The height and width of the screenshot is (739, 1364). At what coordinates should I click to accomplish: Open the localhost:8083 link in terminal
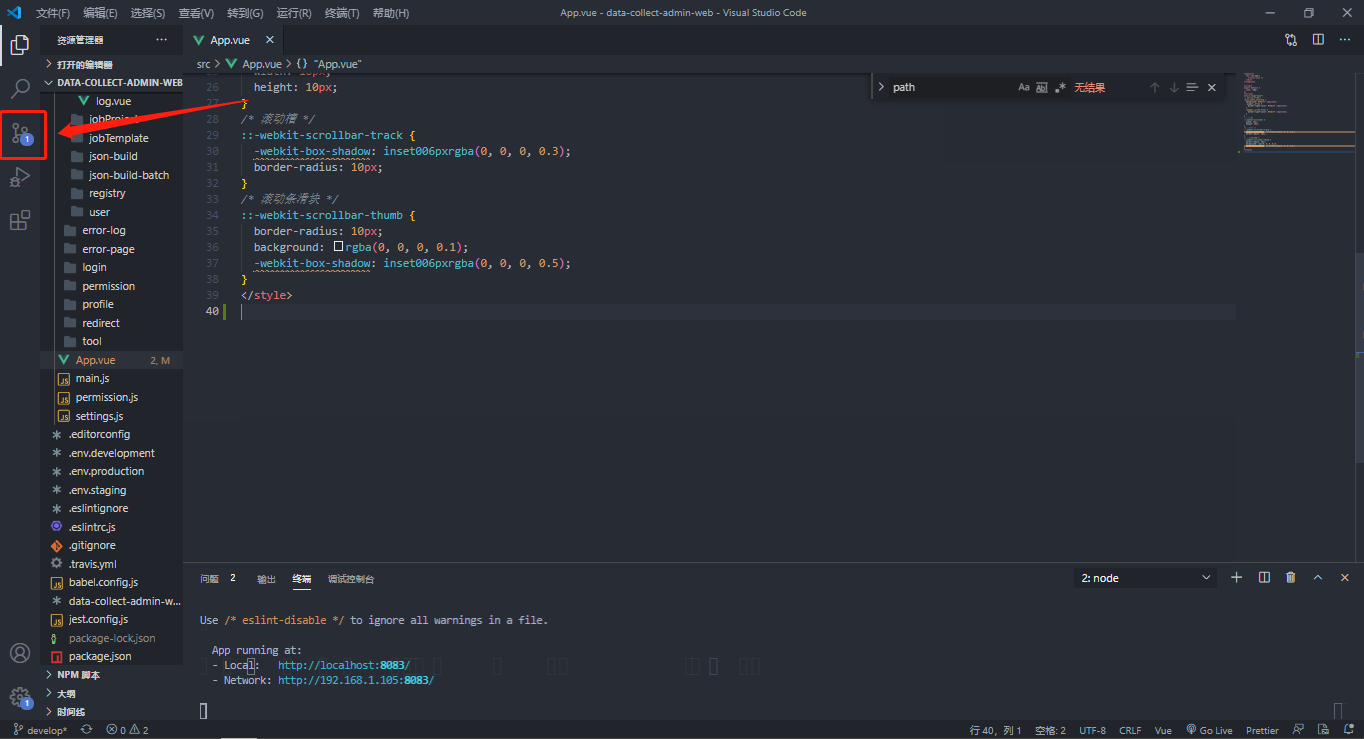click(344, 665)
